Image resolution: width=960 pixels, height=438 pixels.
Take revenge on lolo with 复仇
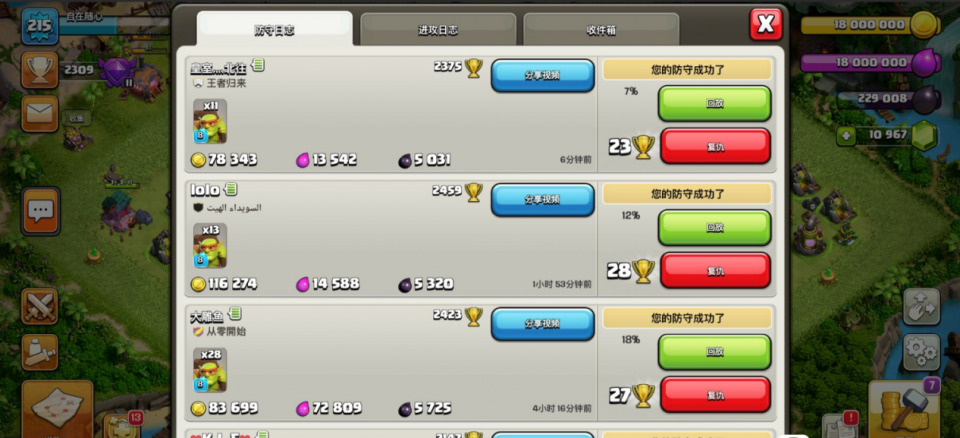[x=715, y=270]
